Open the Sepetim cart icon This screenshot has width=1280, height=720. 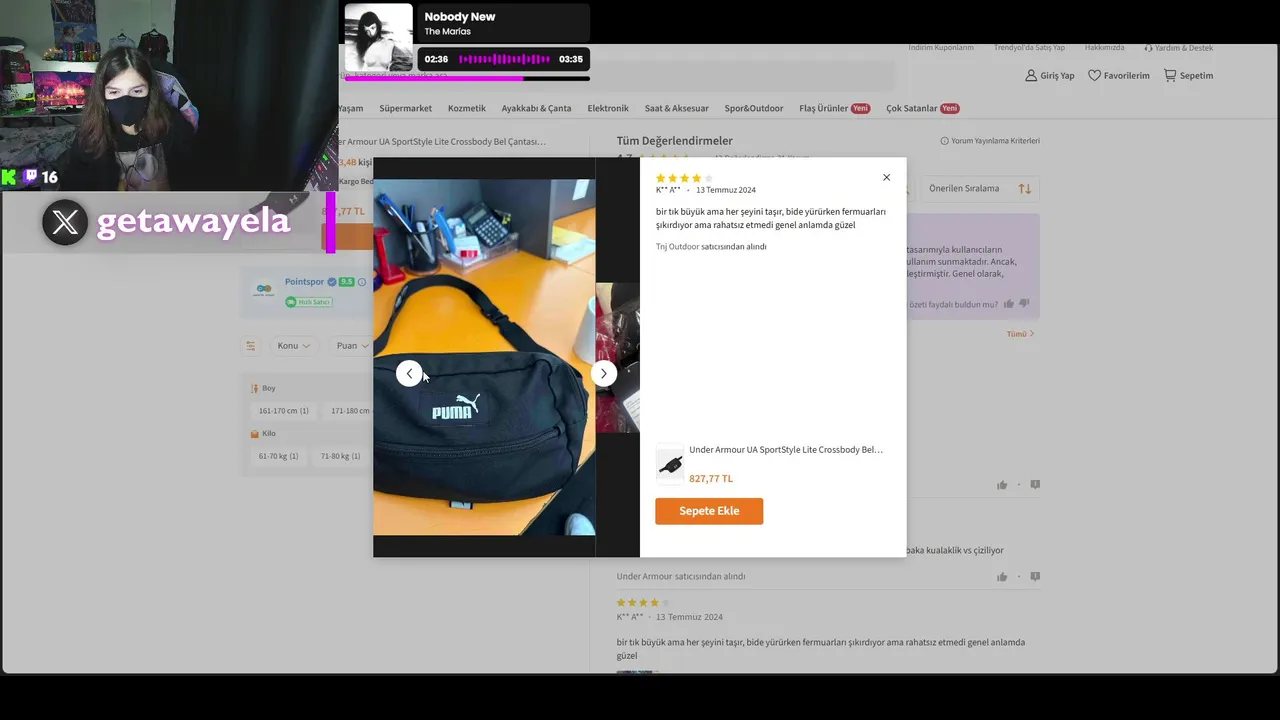[x=1170, y=75]
